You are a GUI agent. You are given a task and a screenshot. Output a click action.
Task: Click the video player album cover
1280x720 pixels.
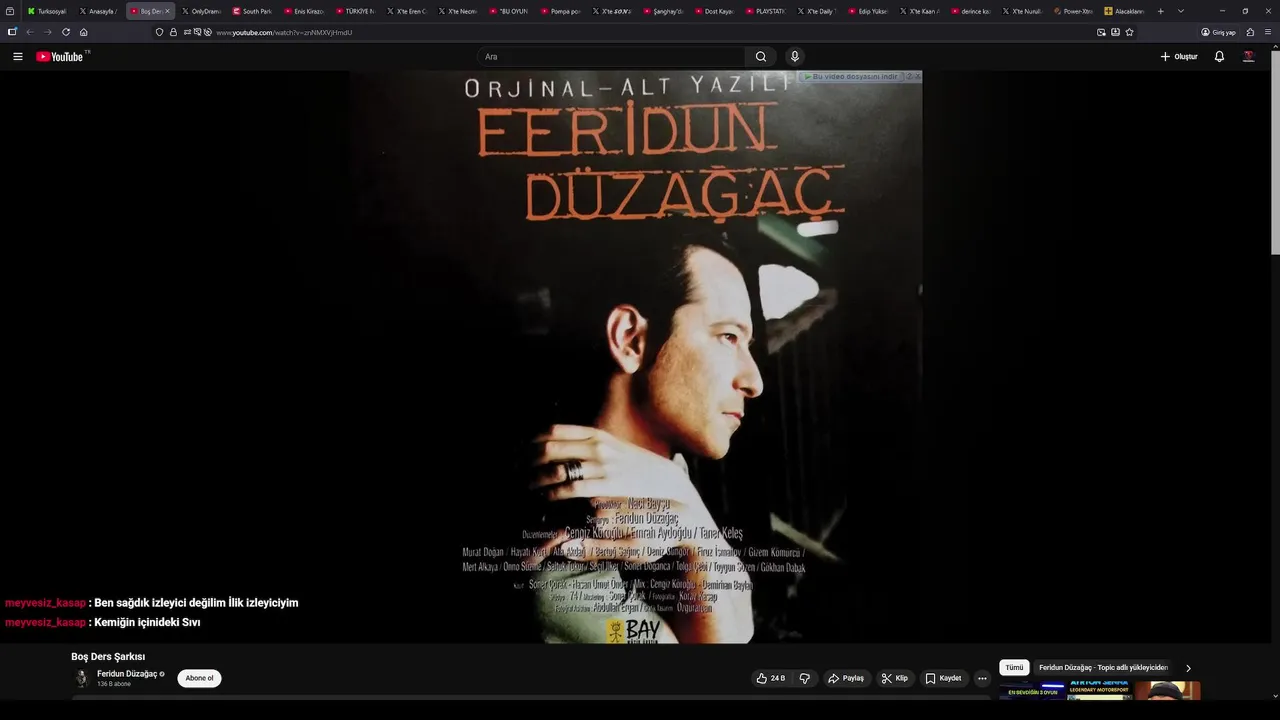click(636, 357)
